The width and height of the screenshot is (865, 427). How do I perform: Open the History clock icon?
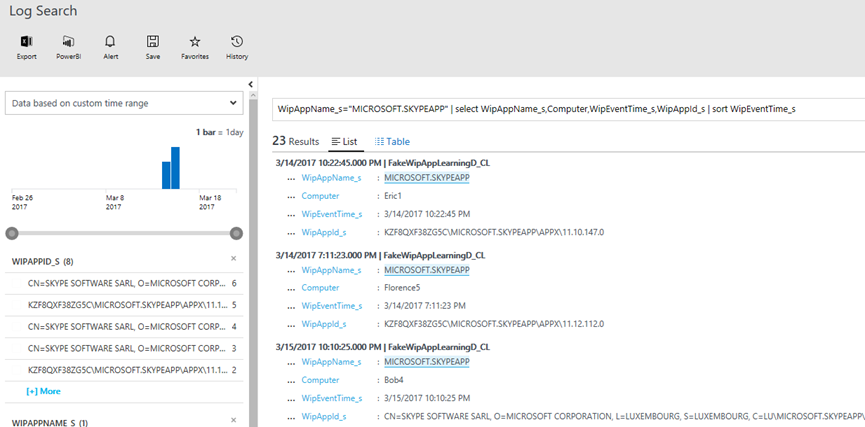point(237,42)
